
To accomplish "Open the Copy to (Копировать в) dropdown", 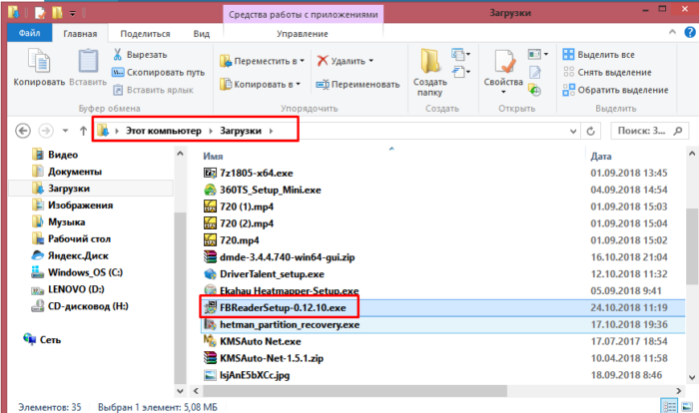I will click(260, 84).
